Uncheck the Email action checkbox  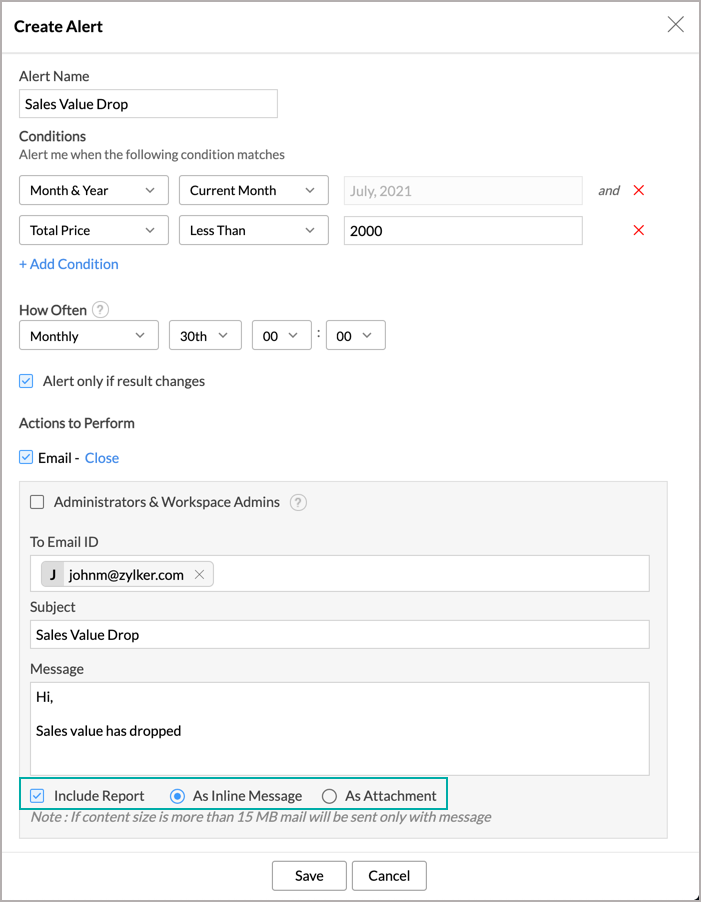[x=27, y=458]
